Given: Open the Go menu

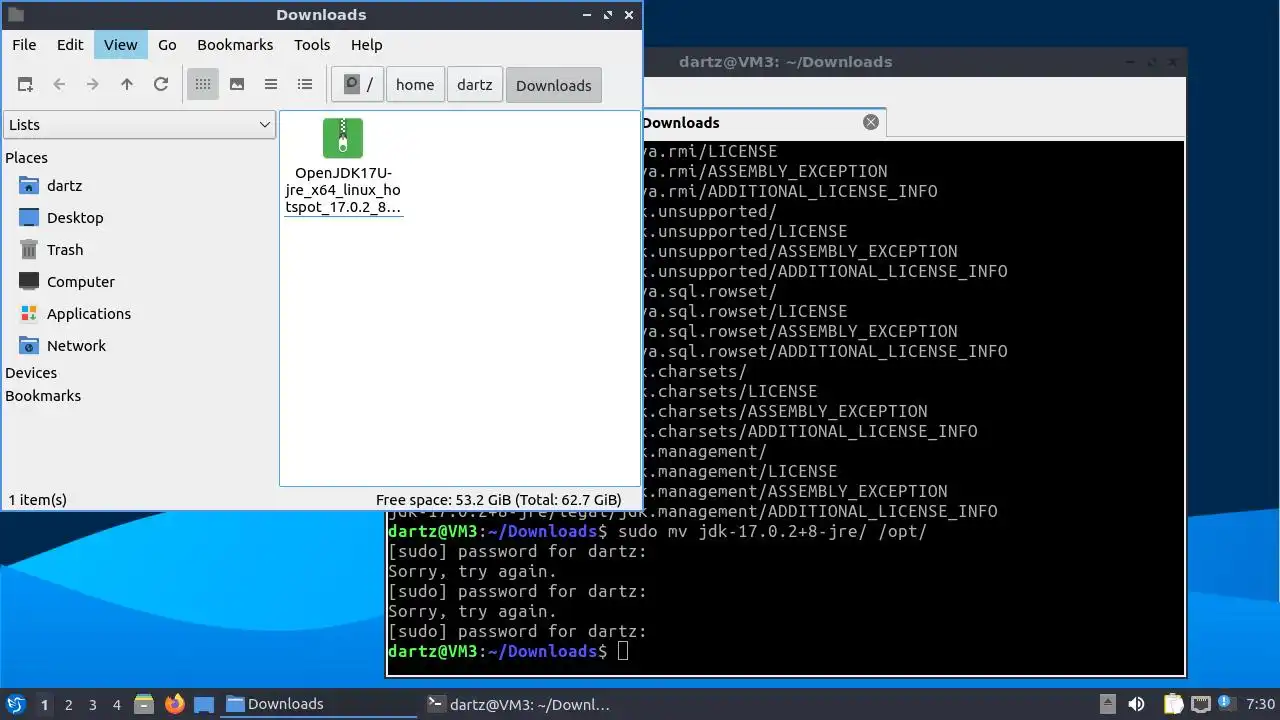Looking at the screenshot, I should tap(167, 45).
